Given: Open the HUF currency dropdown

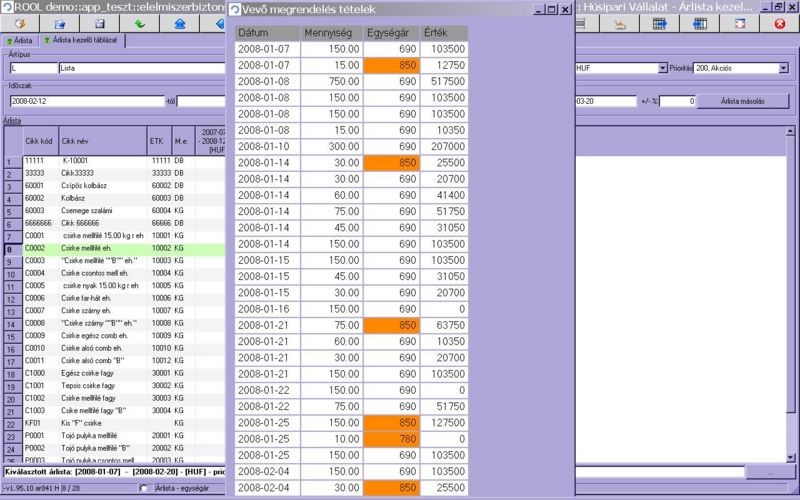Looking at the screenshot, I should pos(662,68).
